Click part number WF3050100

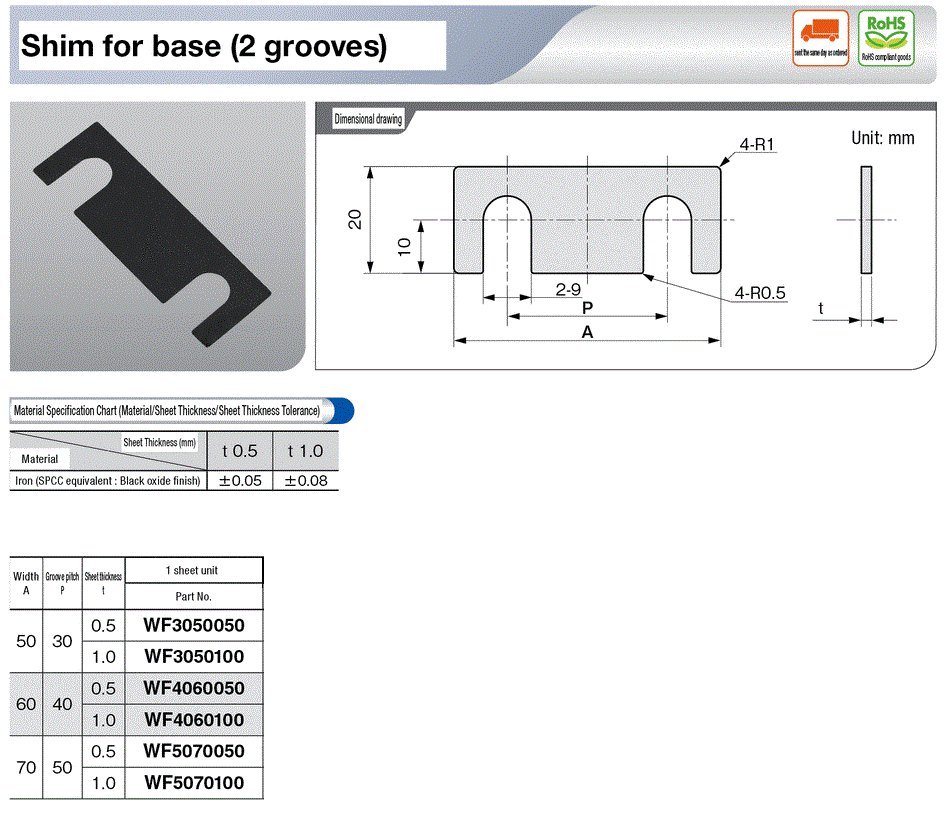194,657
